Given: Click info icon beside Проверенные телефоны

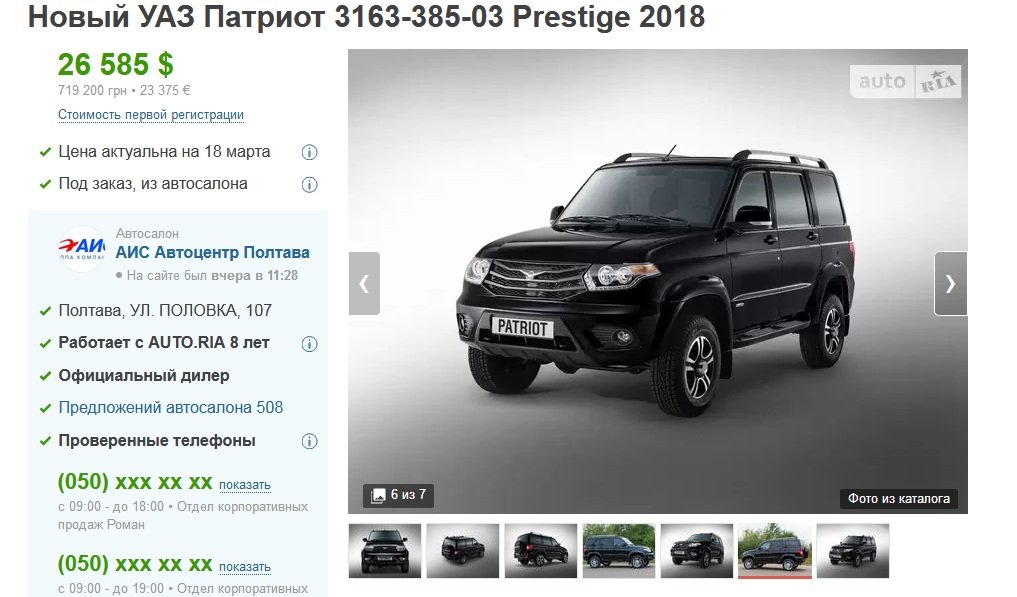Looking at the screenshot, I should click(309, 441).
